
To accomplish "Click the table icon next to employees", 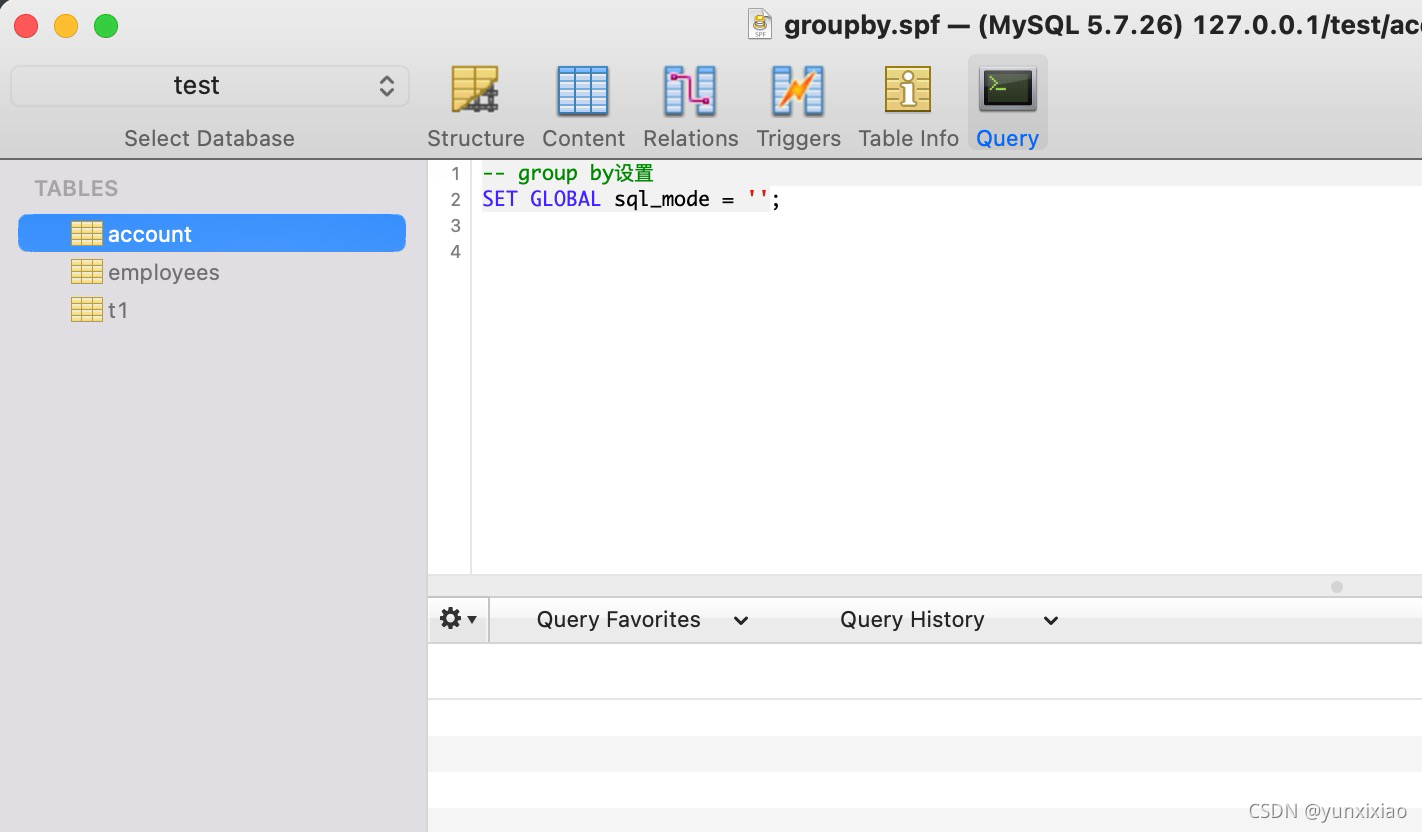I will (87, 271).
